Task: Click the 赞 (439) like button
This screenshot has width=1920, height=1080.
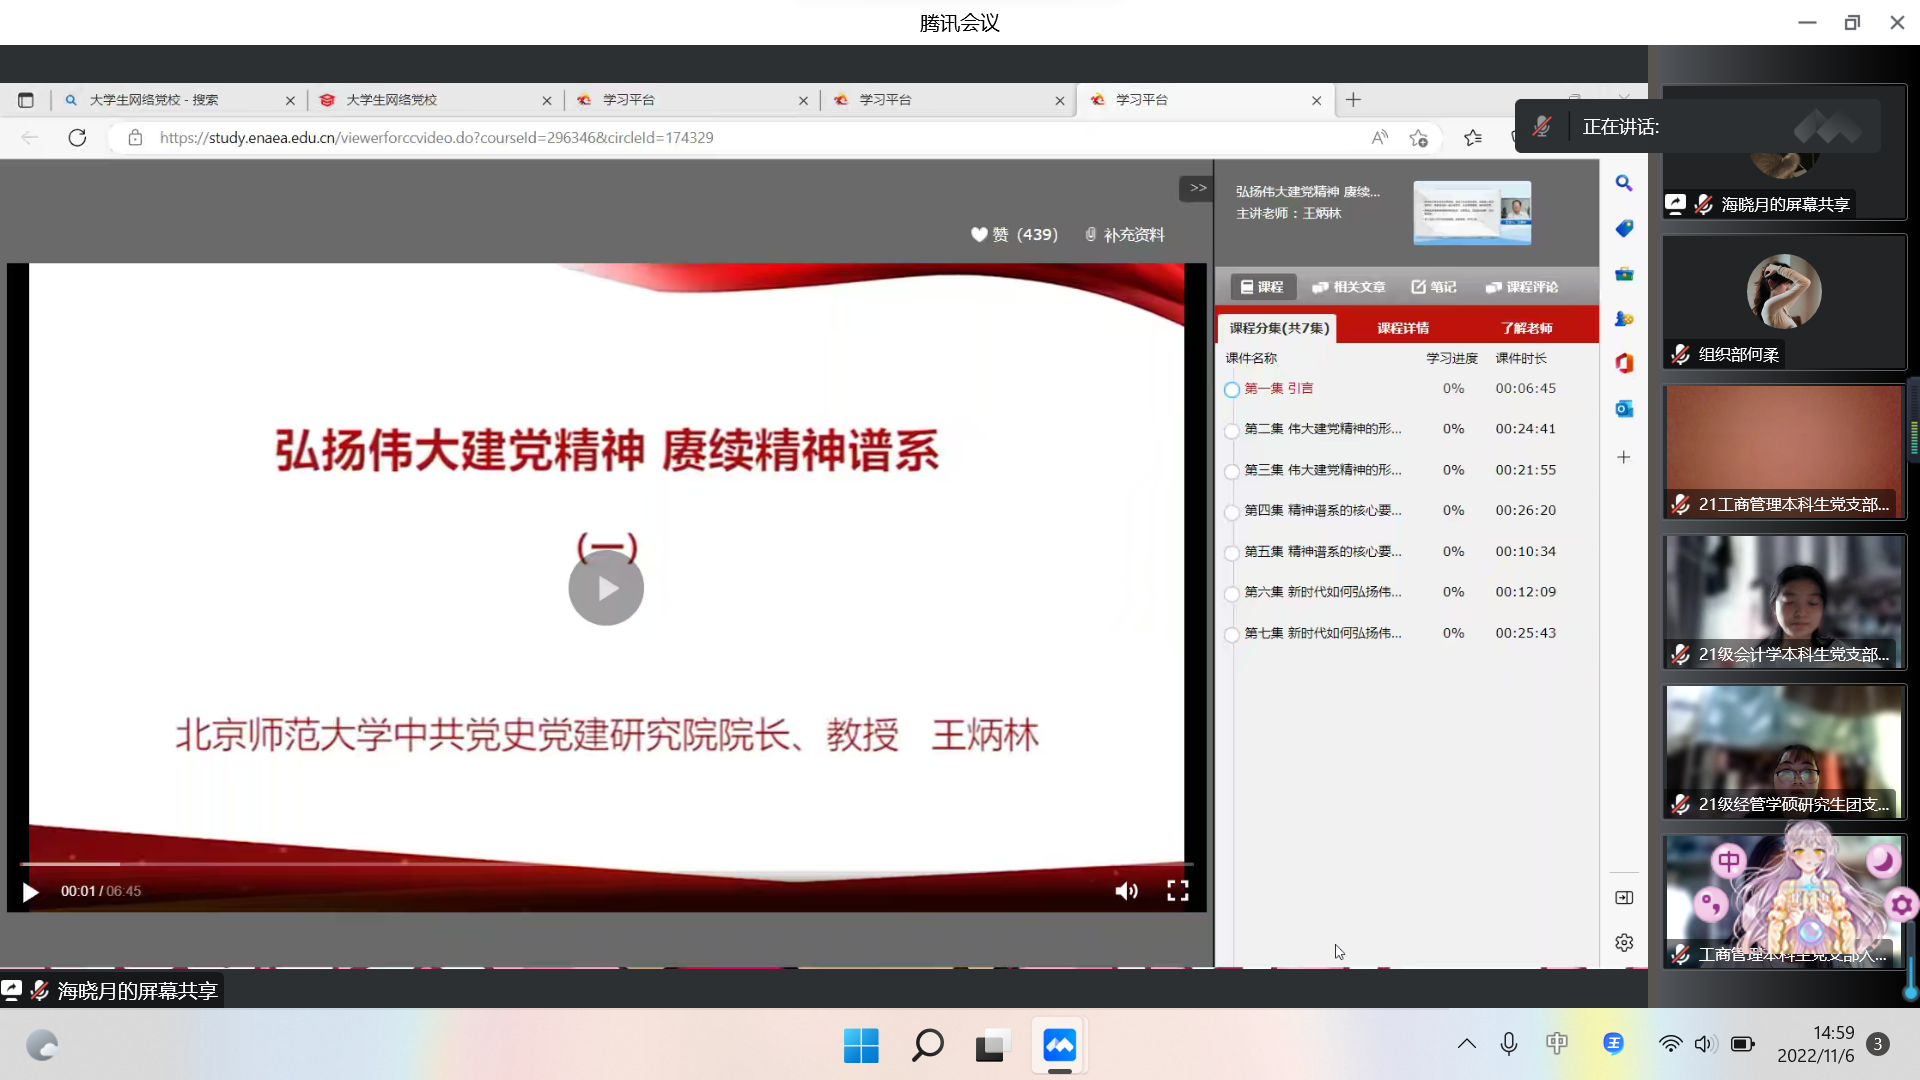Action: 1013,235
